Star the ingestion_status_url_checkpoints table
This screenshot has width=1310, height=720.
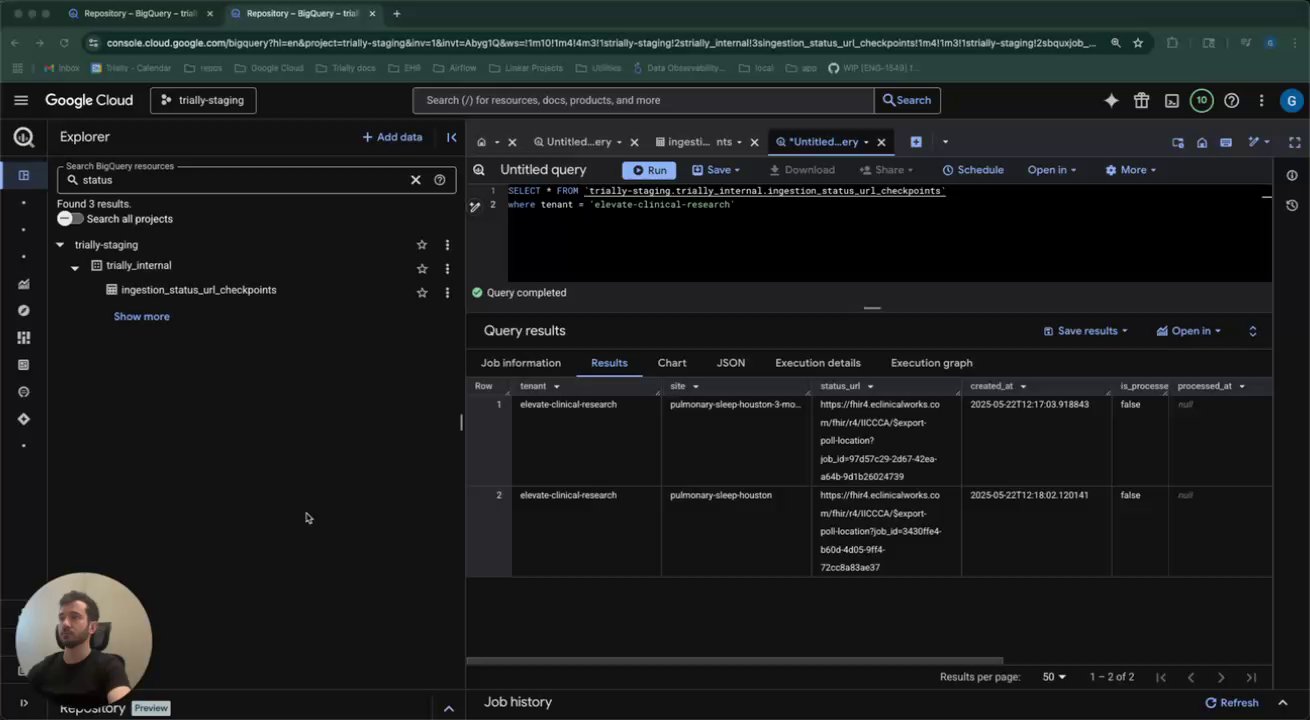tap(422, 293)
